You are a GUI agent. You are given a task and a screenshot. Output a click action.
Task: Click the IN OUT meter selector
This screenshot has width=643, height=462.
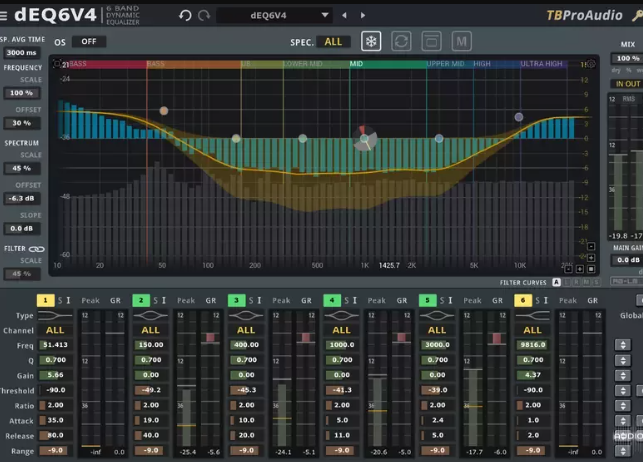(627, 84)
